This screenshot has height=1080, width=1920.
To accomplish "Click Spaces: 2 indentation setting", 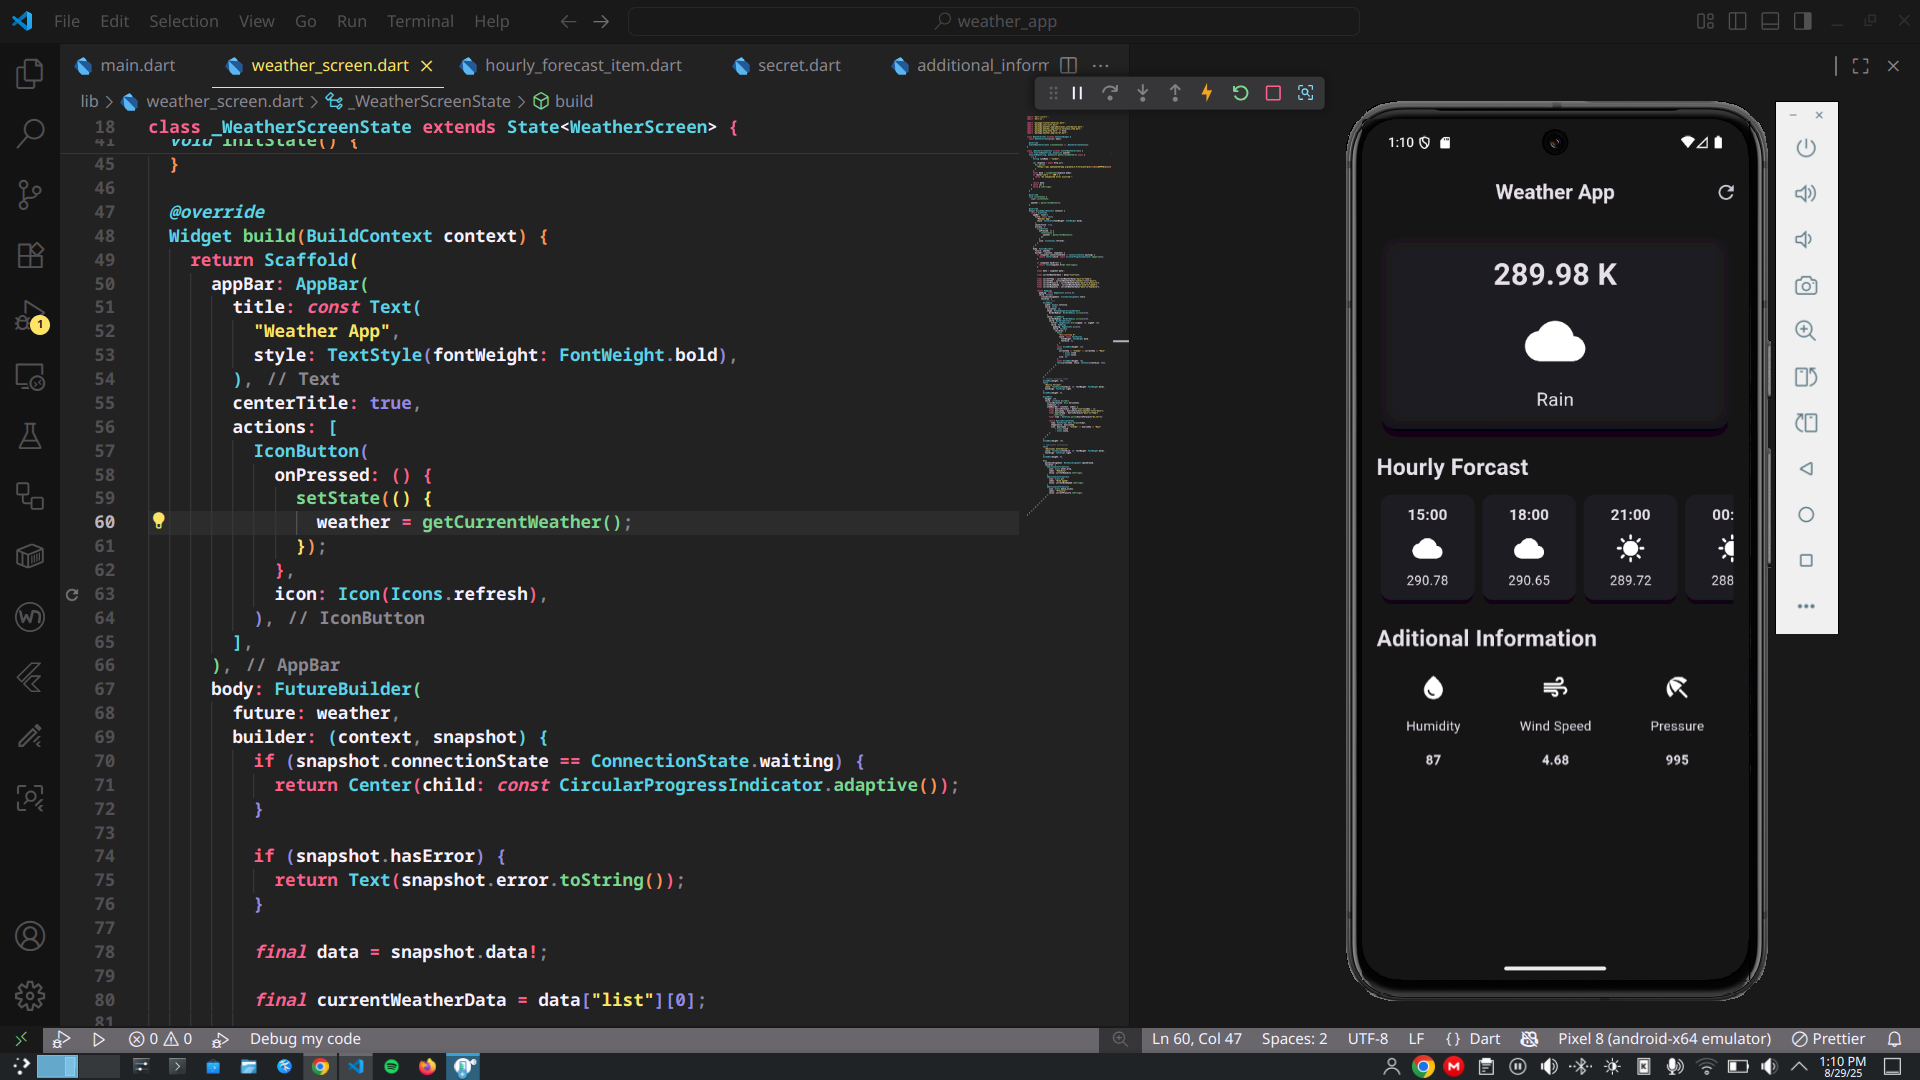I will coord(1294,1039).
